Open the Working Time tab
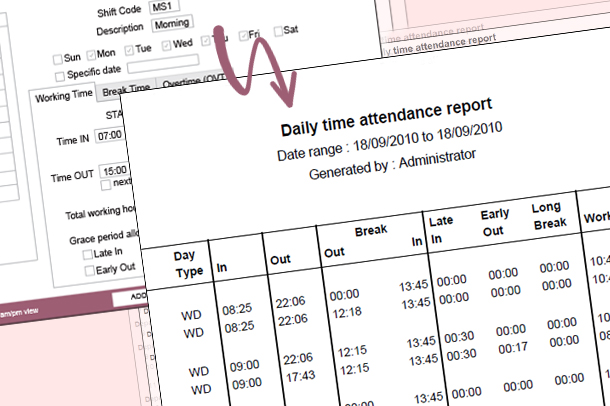This screenshot has width=610, height=406. (63, 96)
